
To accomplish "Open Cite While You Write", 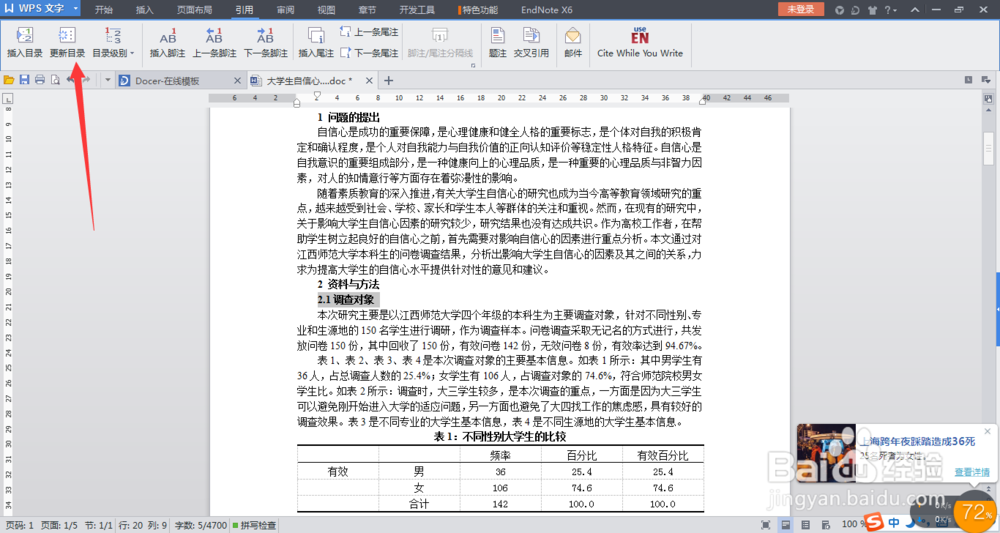I will pyautogui.click(x=640, y=43).
